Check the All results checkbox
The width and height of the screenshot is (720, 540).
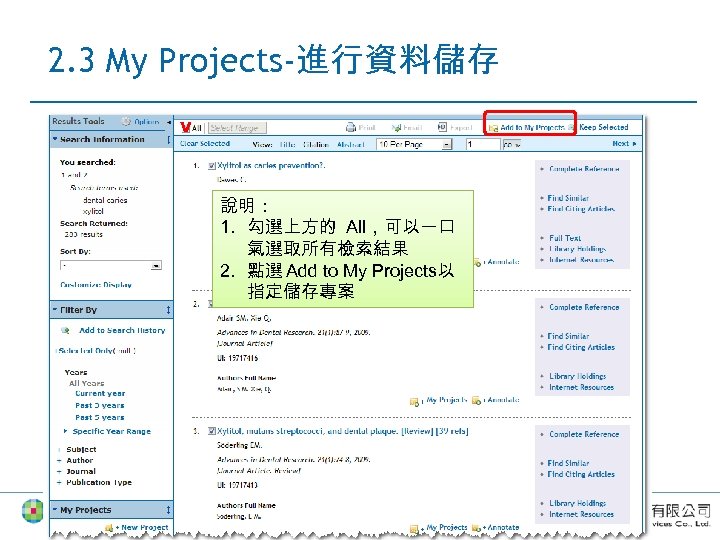pyautogui.click(x=186, y=127)
